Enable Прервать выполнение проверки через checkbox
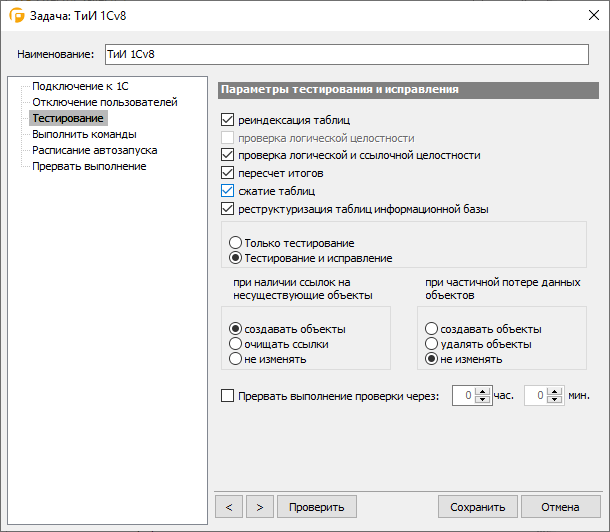Viewport: 610px width, 532px height. click(x=227, y=396)
